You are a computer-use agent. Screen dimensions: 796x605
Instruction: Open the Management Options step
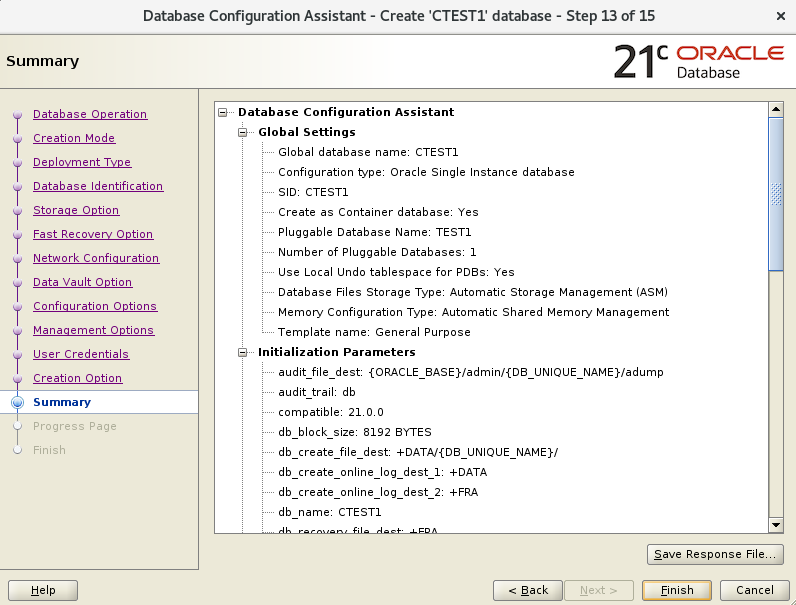click(93, 330)
